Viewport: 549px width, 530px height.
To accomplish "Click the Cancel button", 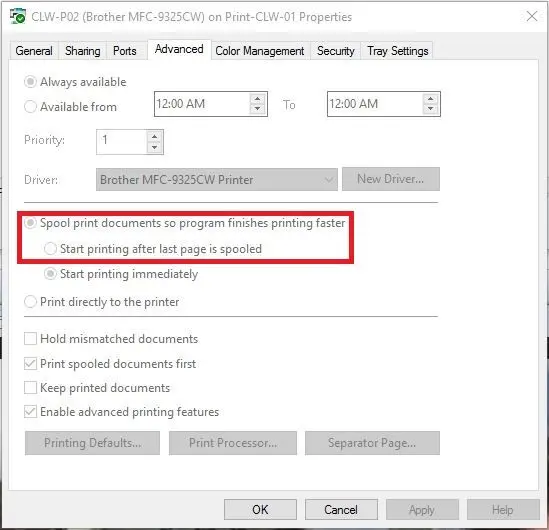I will pos(341,509).
